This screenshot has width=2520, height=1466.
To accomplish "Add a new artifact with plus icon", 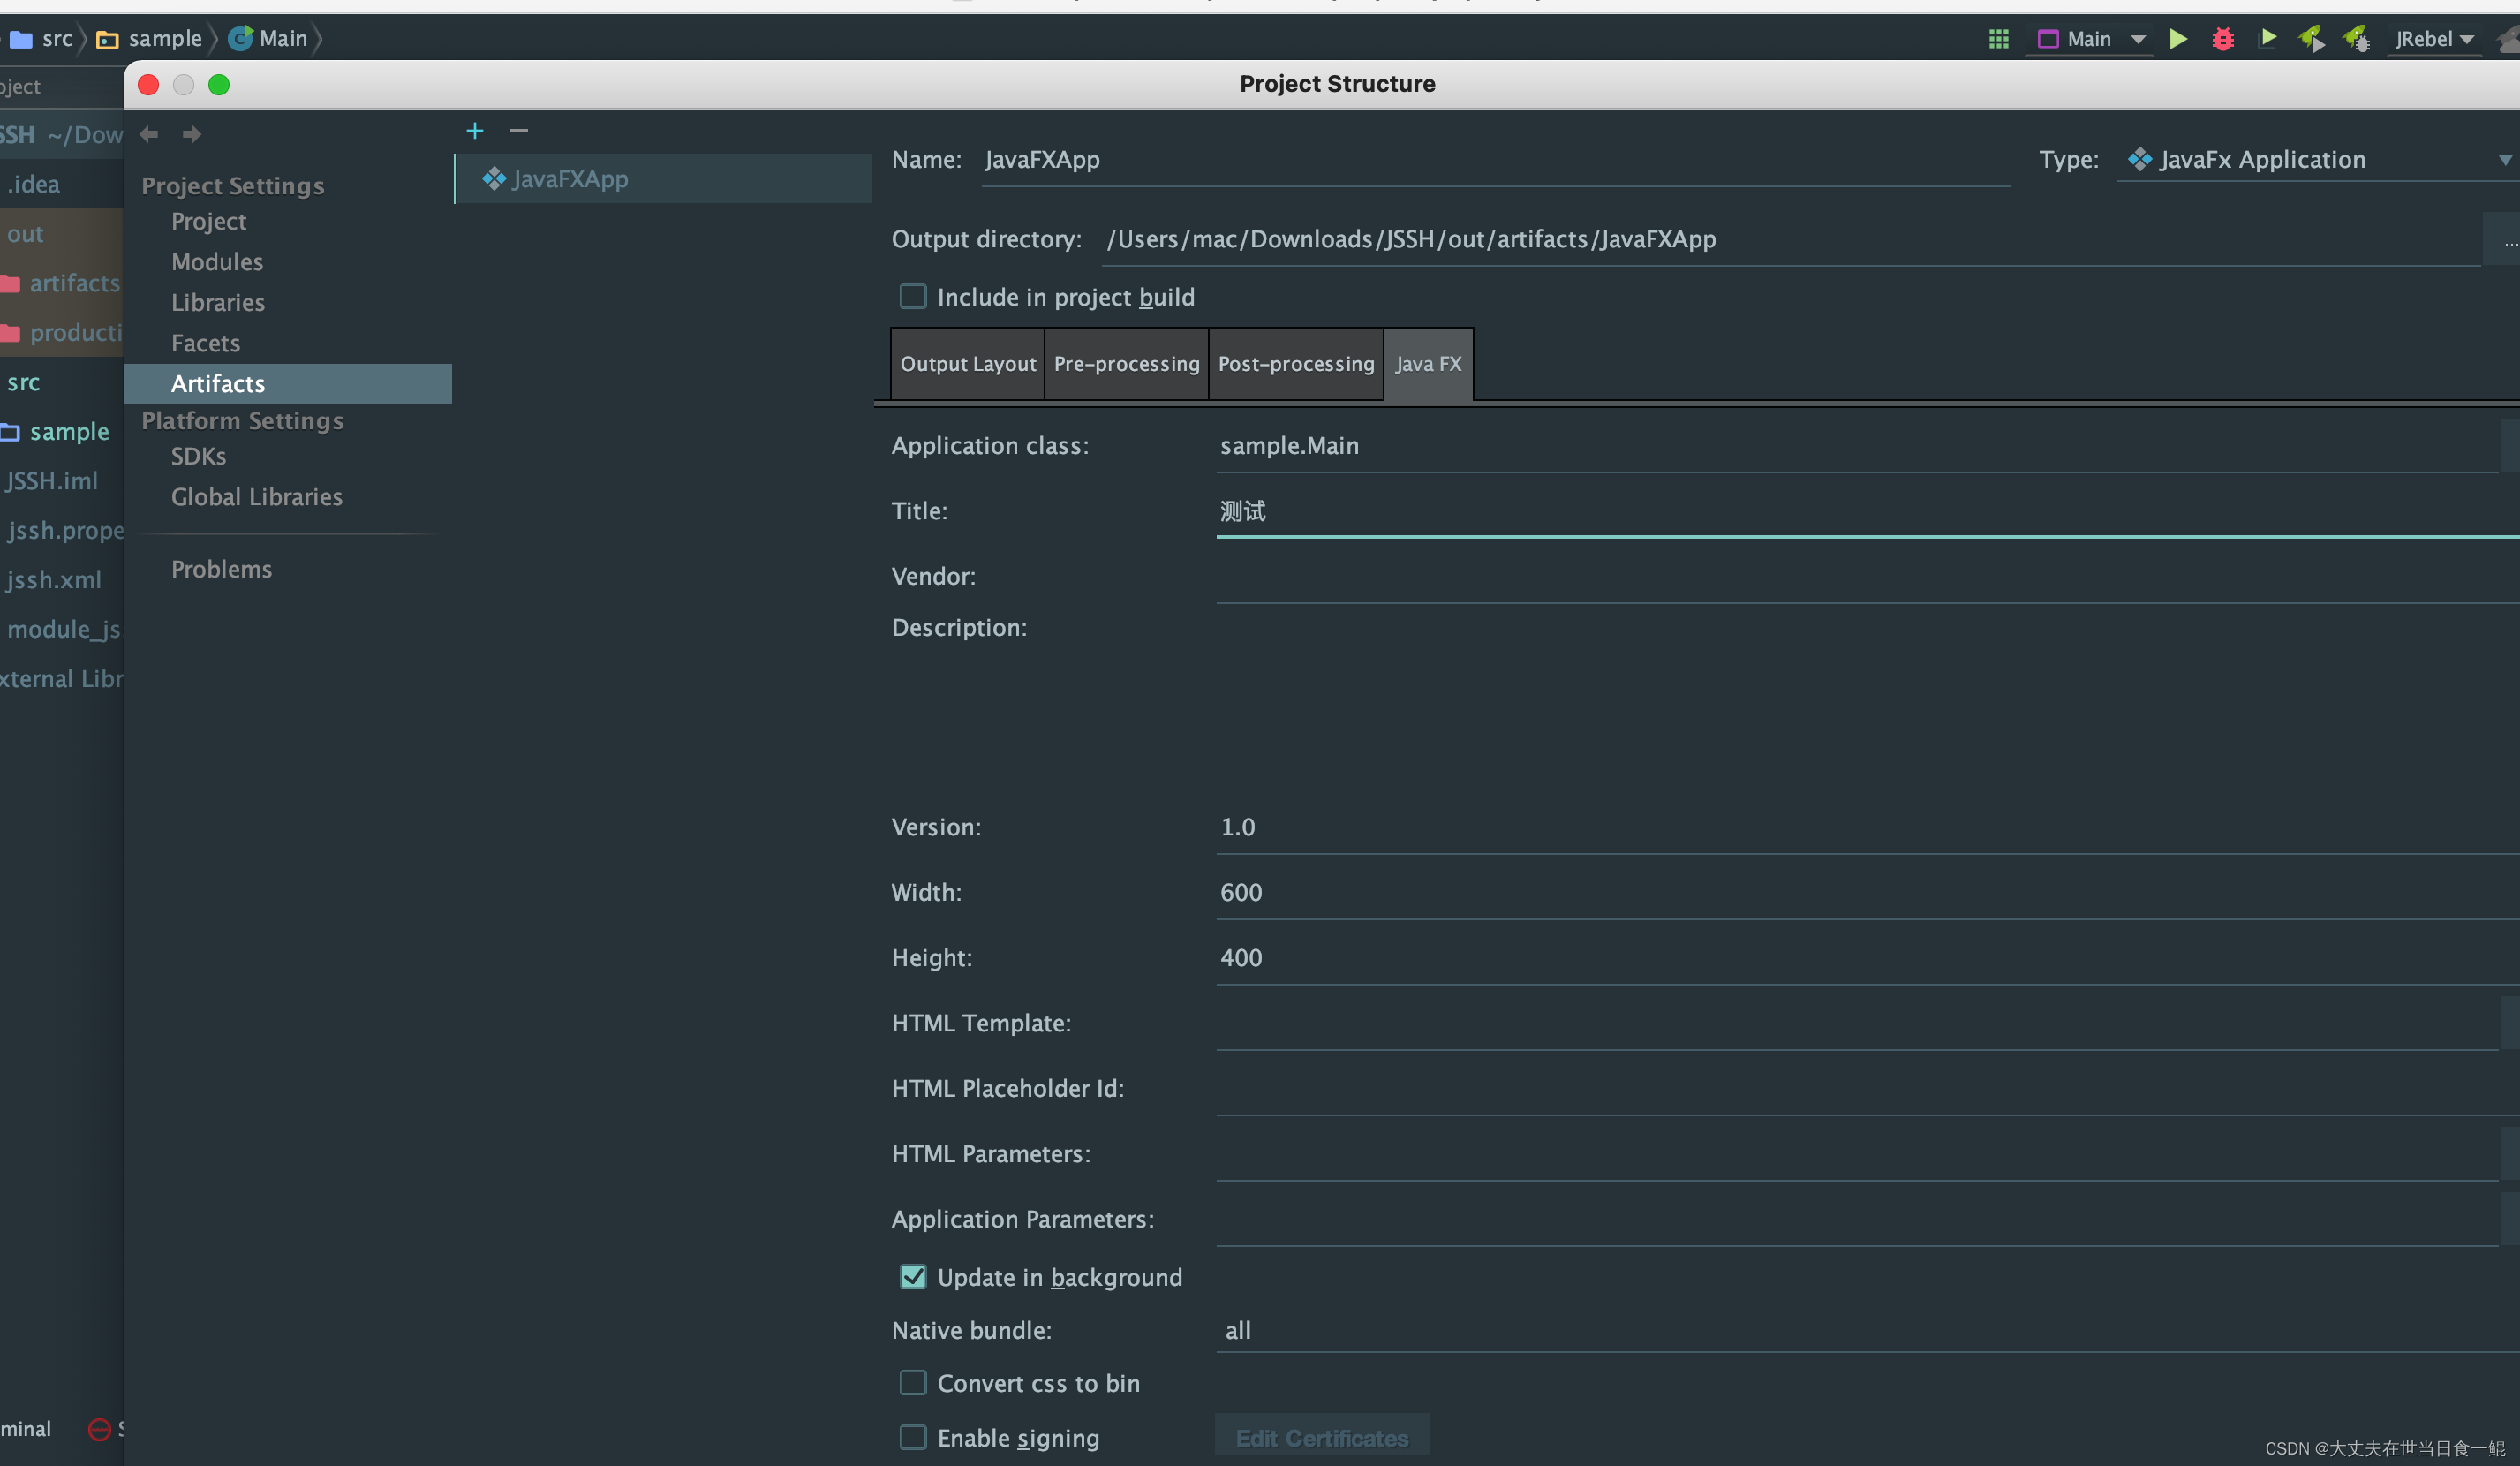I will click(x=475, y=131).
